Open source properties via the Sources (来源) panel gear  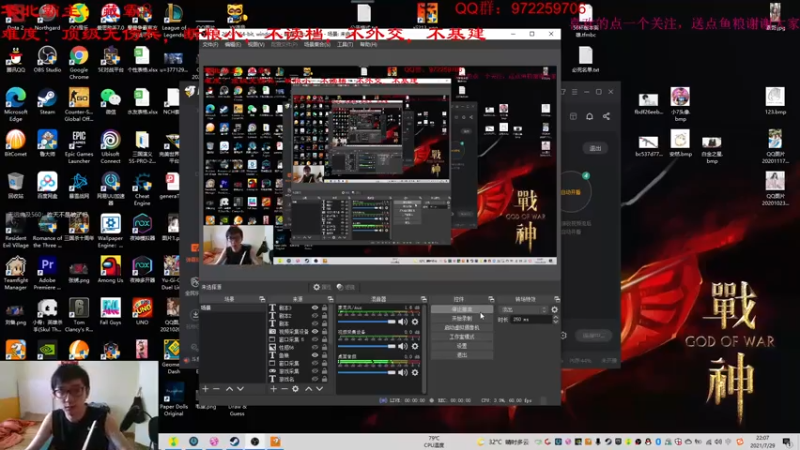coord(295,389)
